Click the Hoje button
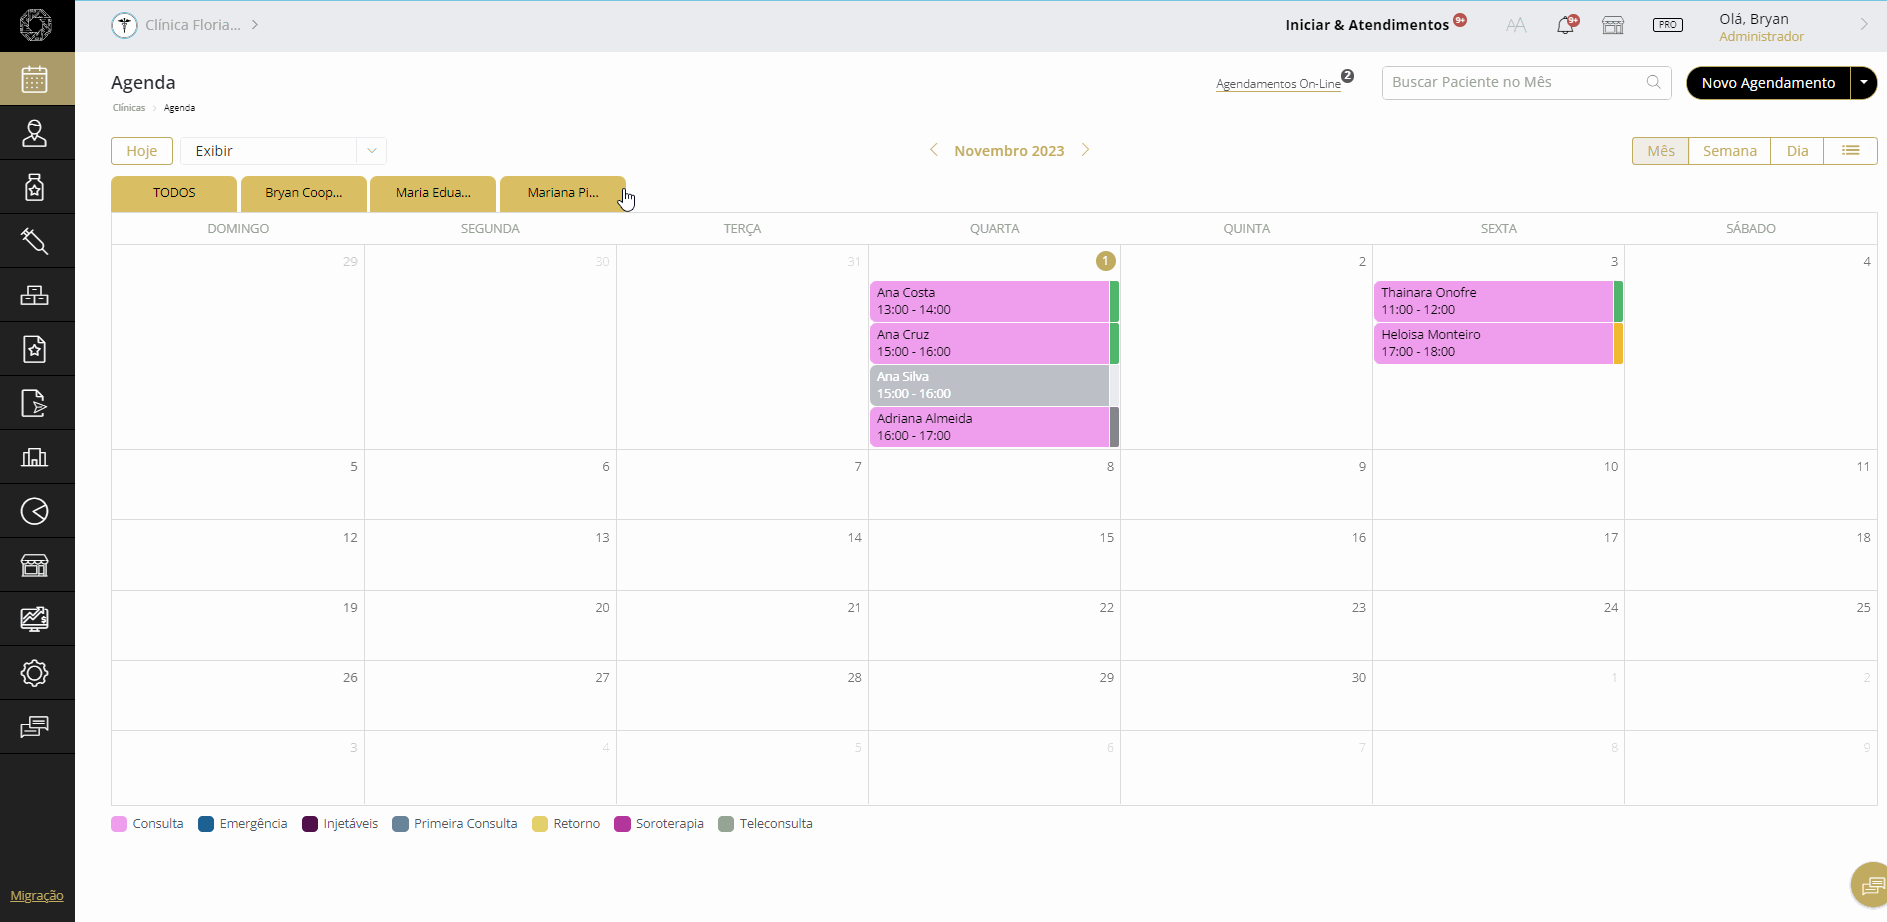1887x922 pixels. pos(142,151)
